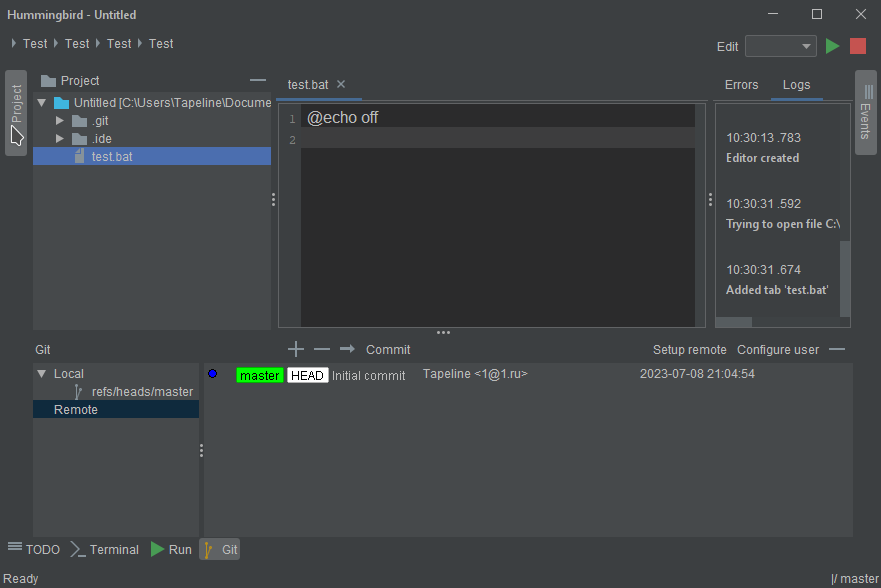Click the plus icon in Git panel
Image resolution: width=881 pixels, height=588 pixels.
(295, 349)
